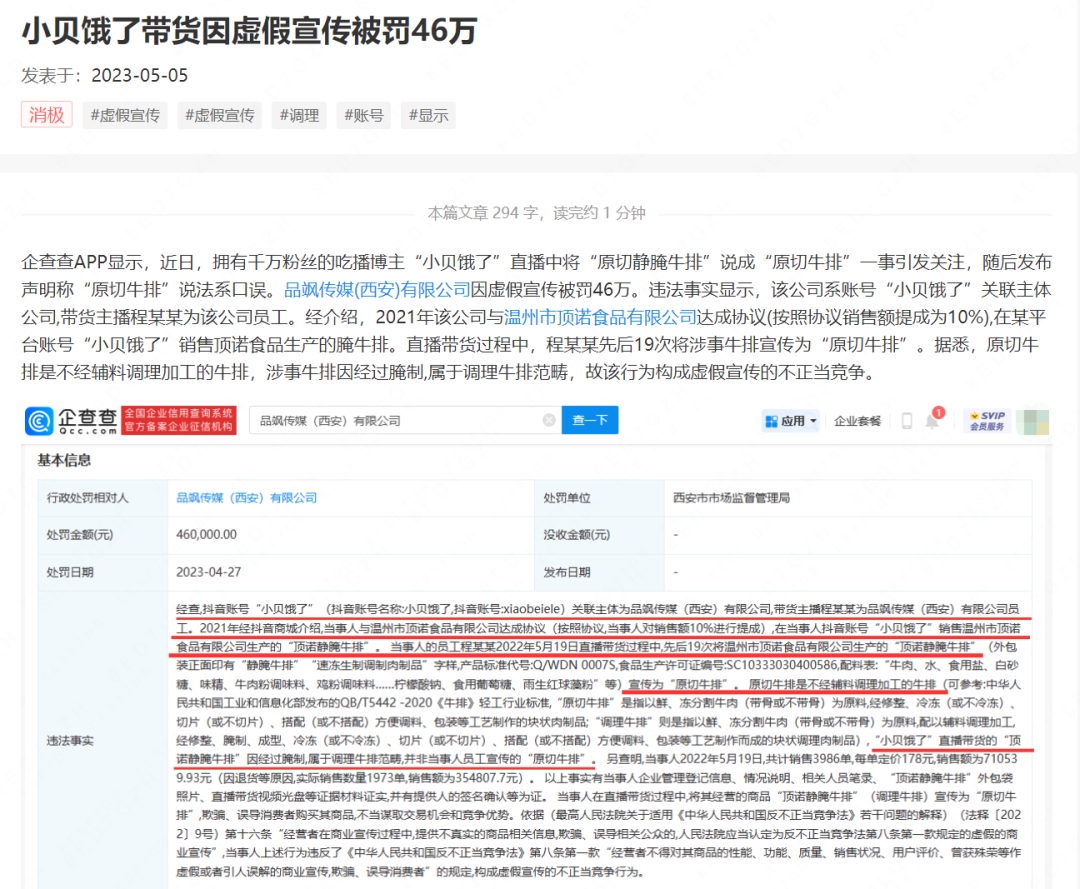Open the mobile phone icon in the header
Image resolution: width=1080 pixels, height=889 pixels.
click(907, 421)
